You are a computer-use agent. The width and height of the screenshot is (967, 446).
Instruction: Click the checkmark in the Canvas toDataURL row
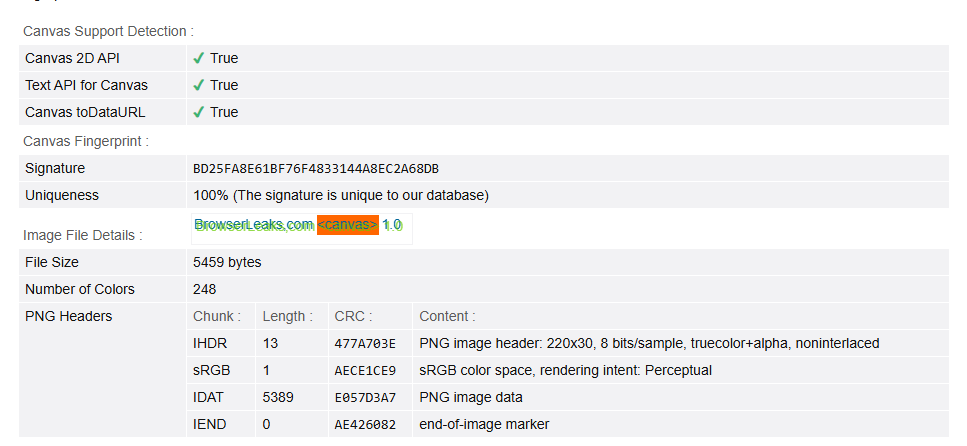coord(199,112)
